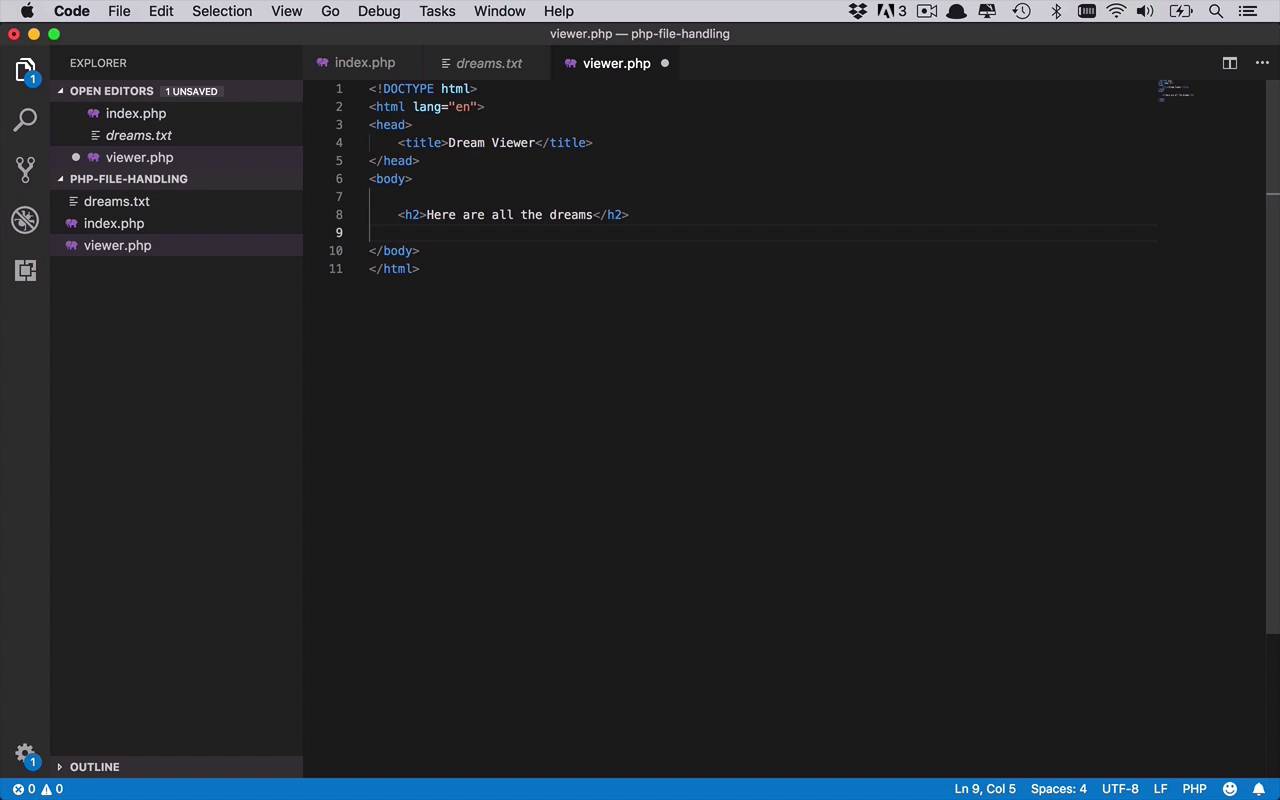Click the errors and warnings status indicator
Screen dimensions: 1280x800
click(x=37, y=789)
